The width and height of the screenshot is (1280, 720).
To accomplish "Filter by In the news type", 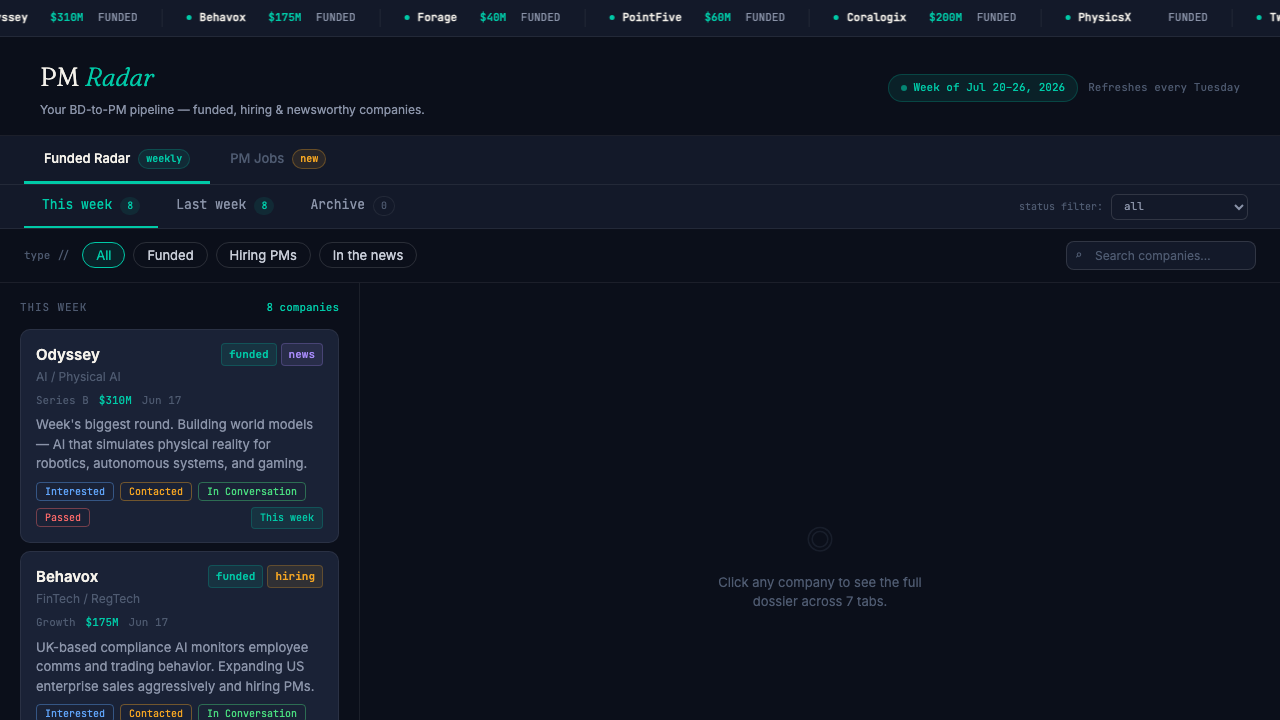I will (x=368, y=256).
